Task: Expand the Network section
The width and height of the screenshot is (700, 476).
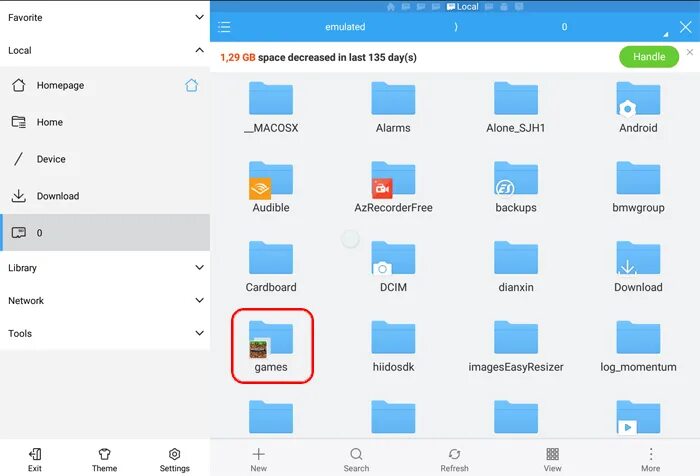Action: [200, 300]
